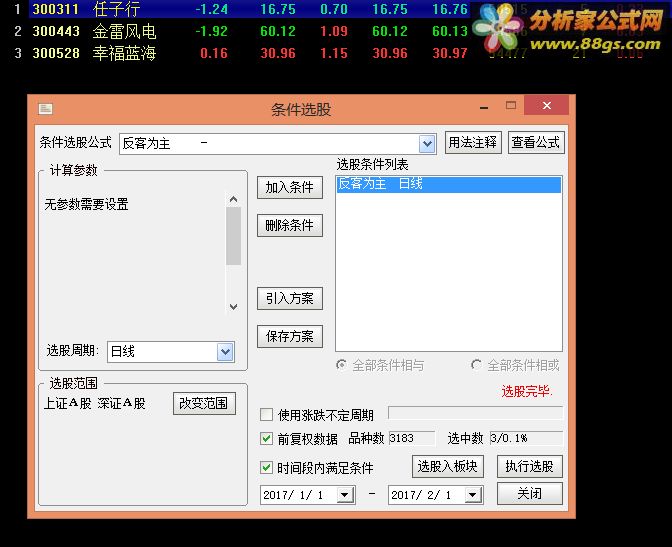The height and width of the screenshot is (547, 672).
Task: Minimize the 条件选股 dialog
Action: [484, 108]
